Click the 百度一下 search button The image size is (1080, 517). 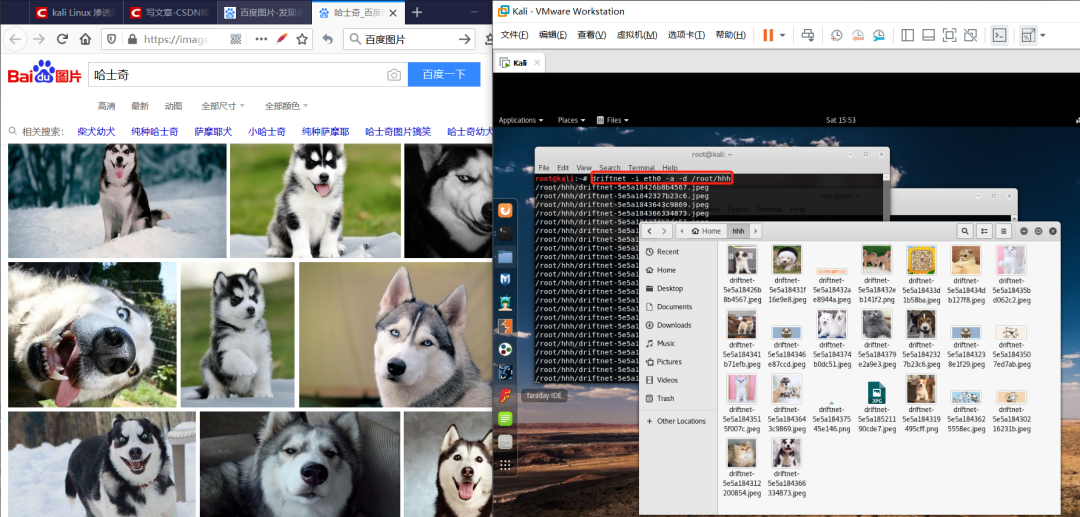(444, 74)
